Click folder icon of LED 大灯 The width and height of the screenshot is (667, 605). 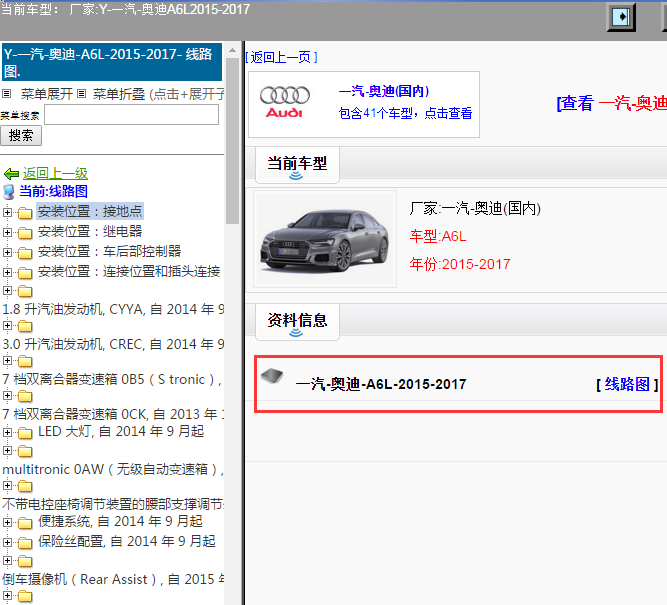(25, 433)
